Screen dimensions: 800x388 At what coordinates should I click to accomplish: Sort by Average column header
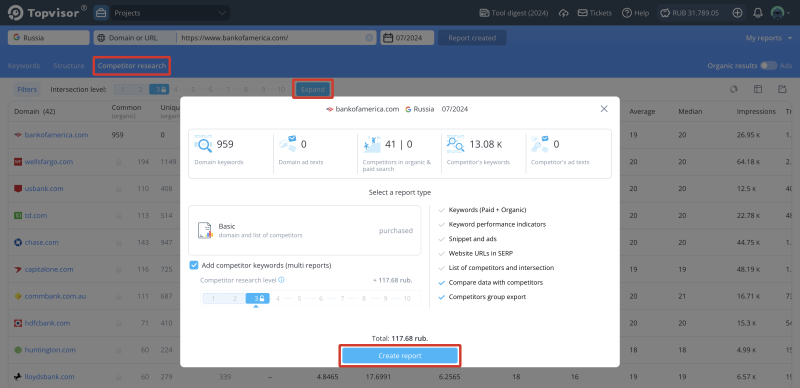(x=642, y=111)
